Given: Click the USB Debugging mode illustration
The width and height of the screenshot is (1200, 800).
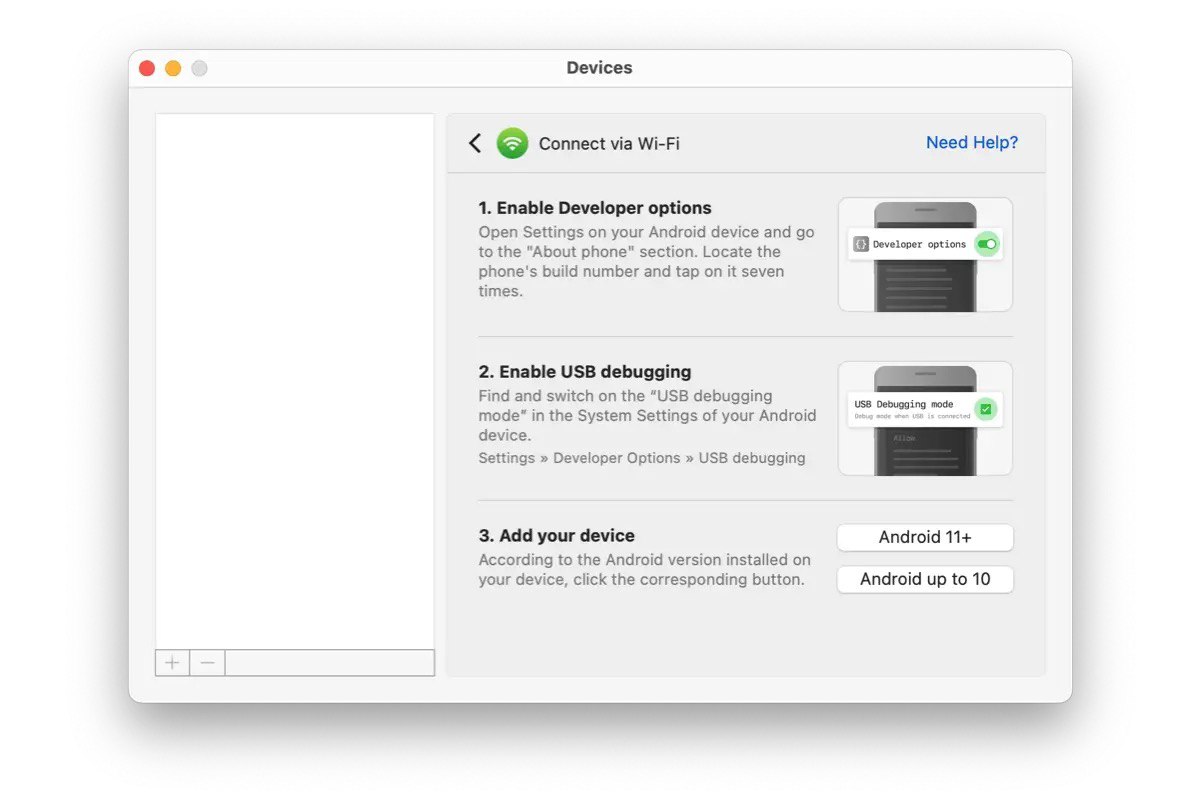Looking at the screenshot, I should (x=925, y=418).
